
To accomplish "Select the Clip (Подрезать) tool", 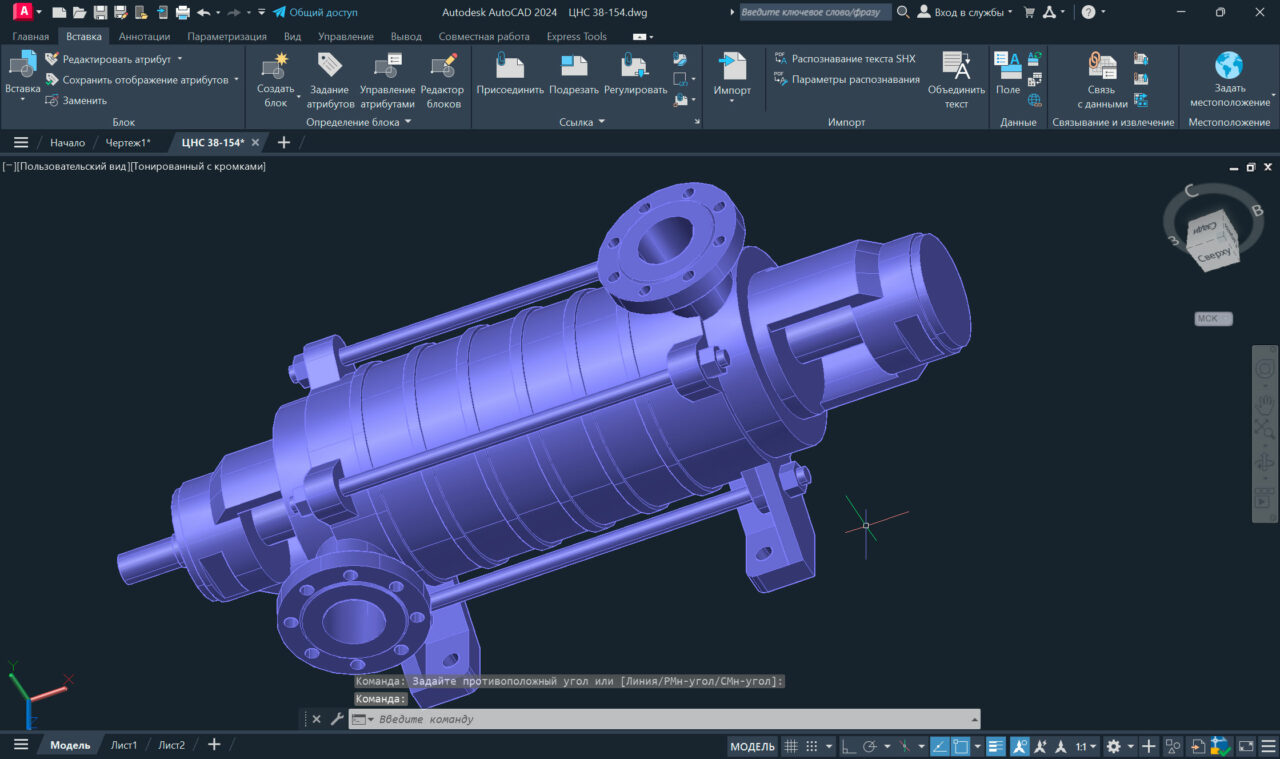I will click(574, 68).
